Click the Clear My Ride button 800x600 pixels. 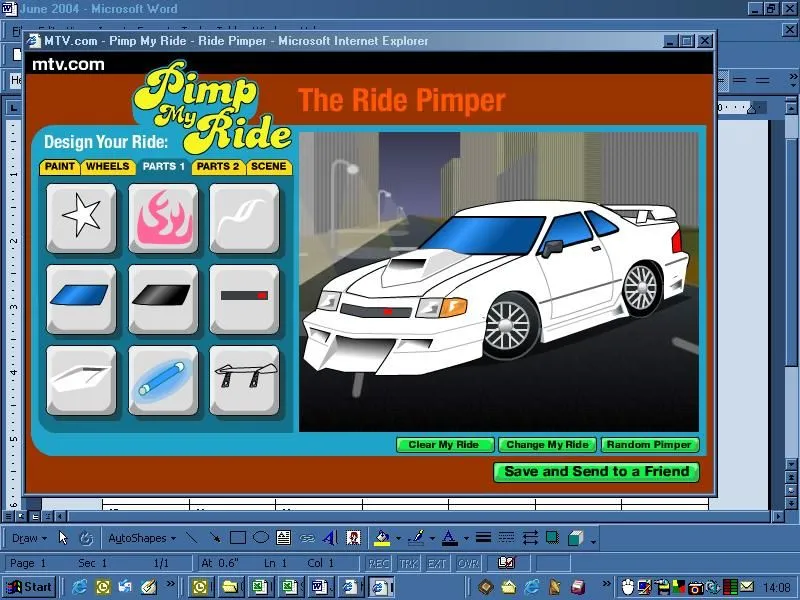coord(444,445)
